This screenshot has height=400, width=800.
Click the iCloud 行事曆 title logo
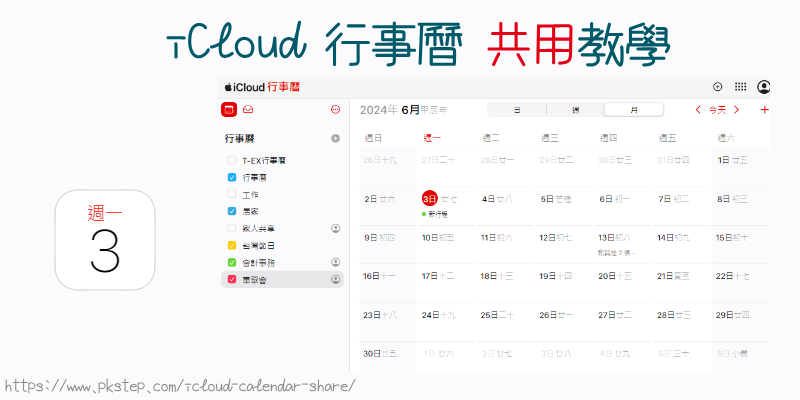tap(262, 87)
